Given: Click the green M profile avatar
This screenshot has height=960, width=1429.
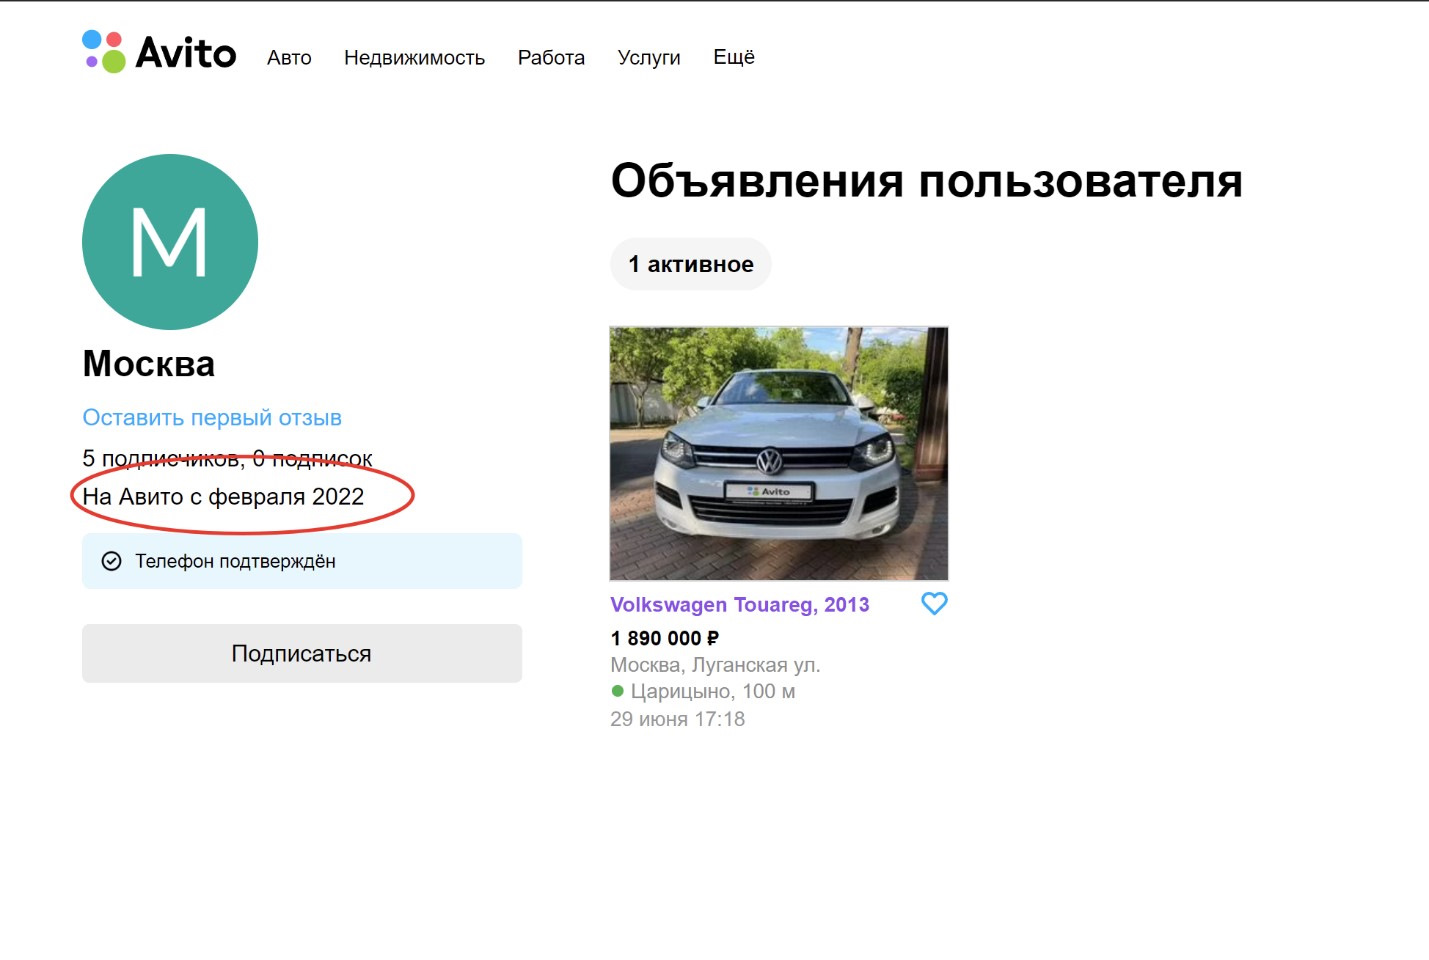Looking at the screenshot, I should [170, 242].
